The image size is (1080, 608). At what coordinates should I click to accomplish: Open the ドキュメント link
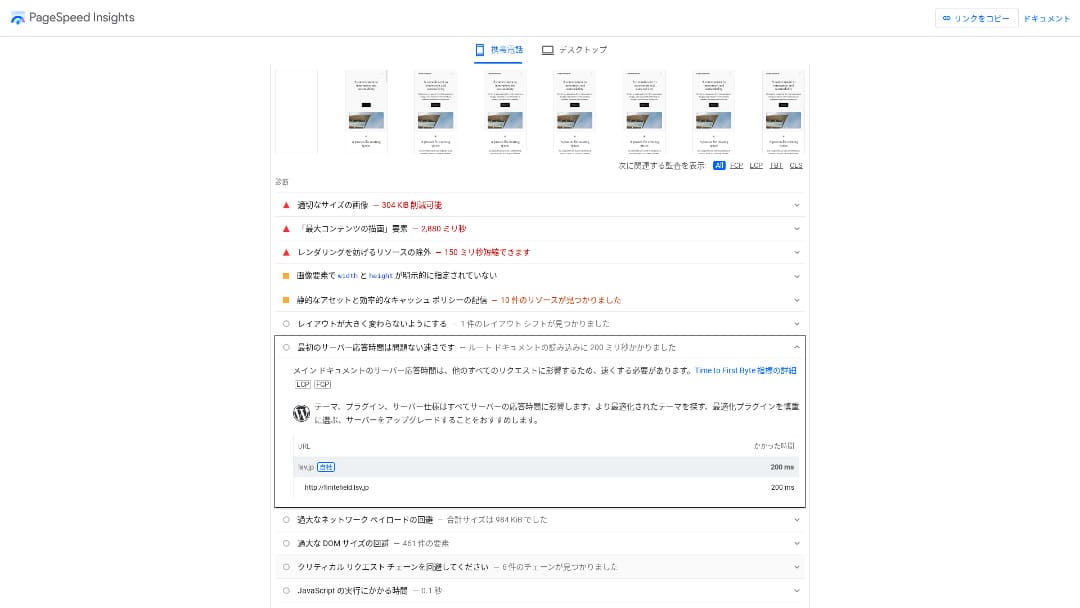1046,18
